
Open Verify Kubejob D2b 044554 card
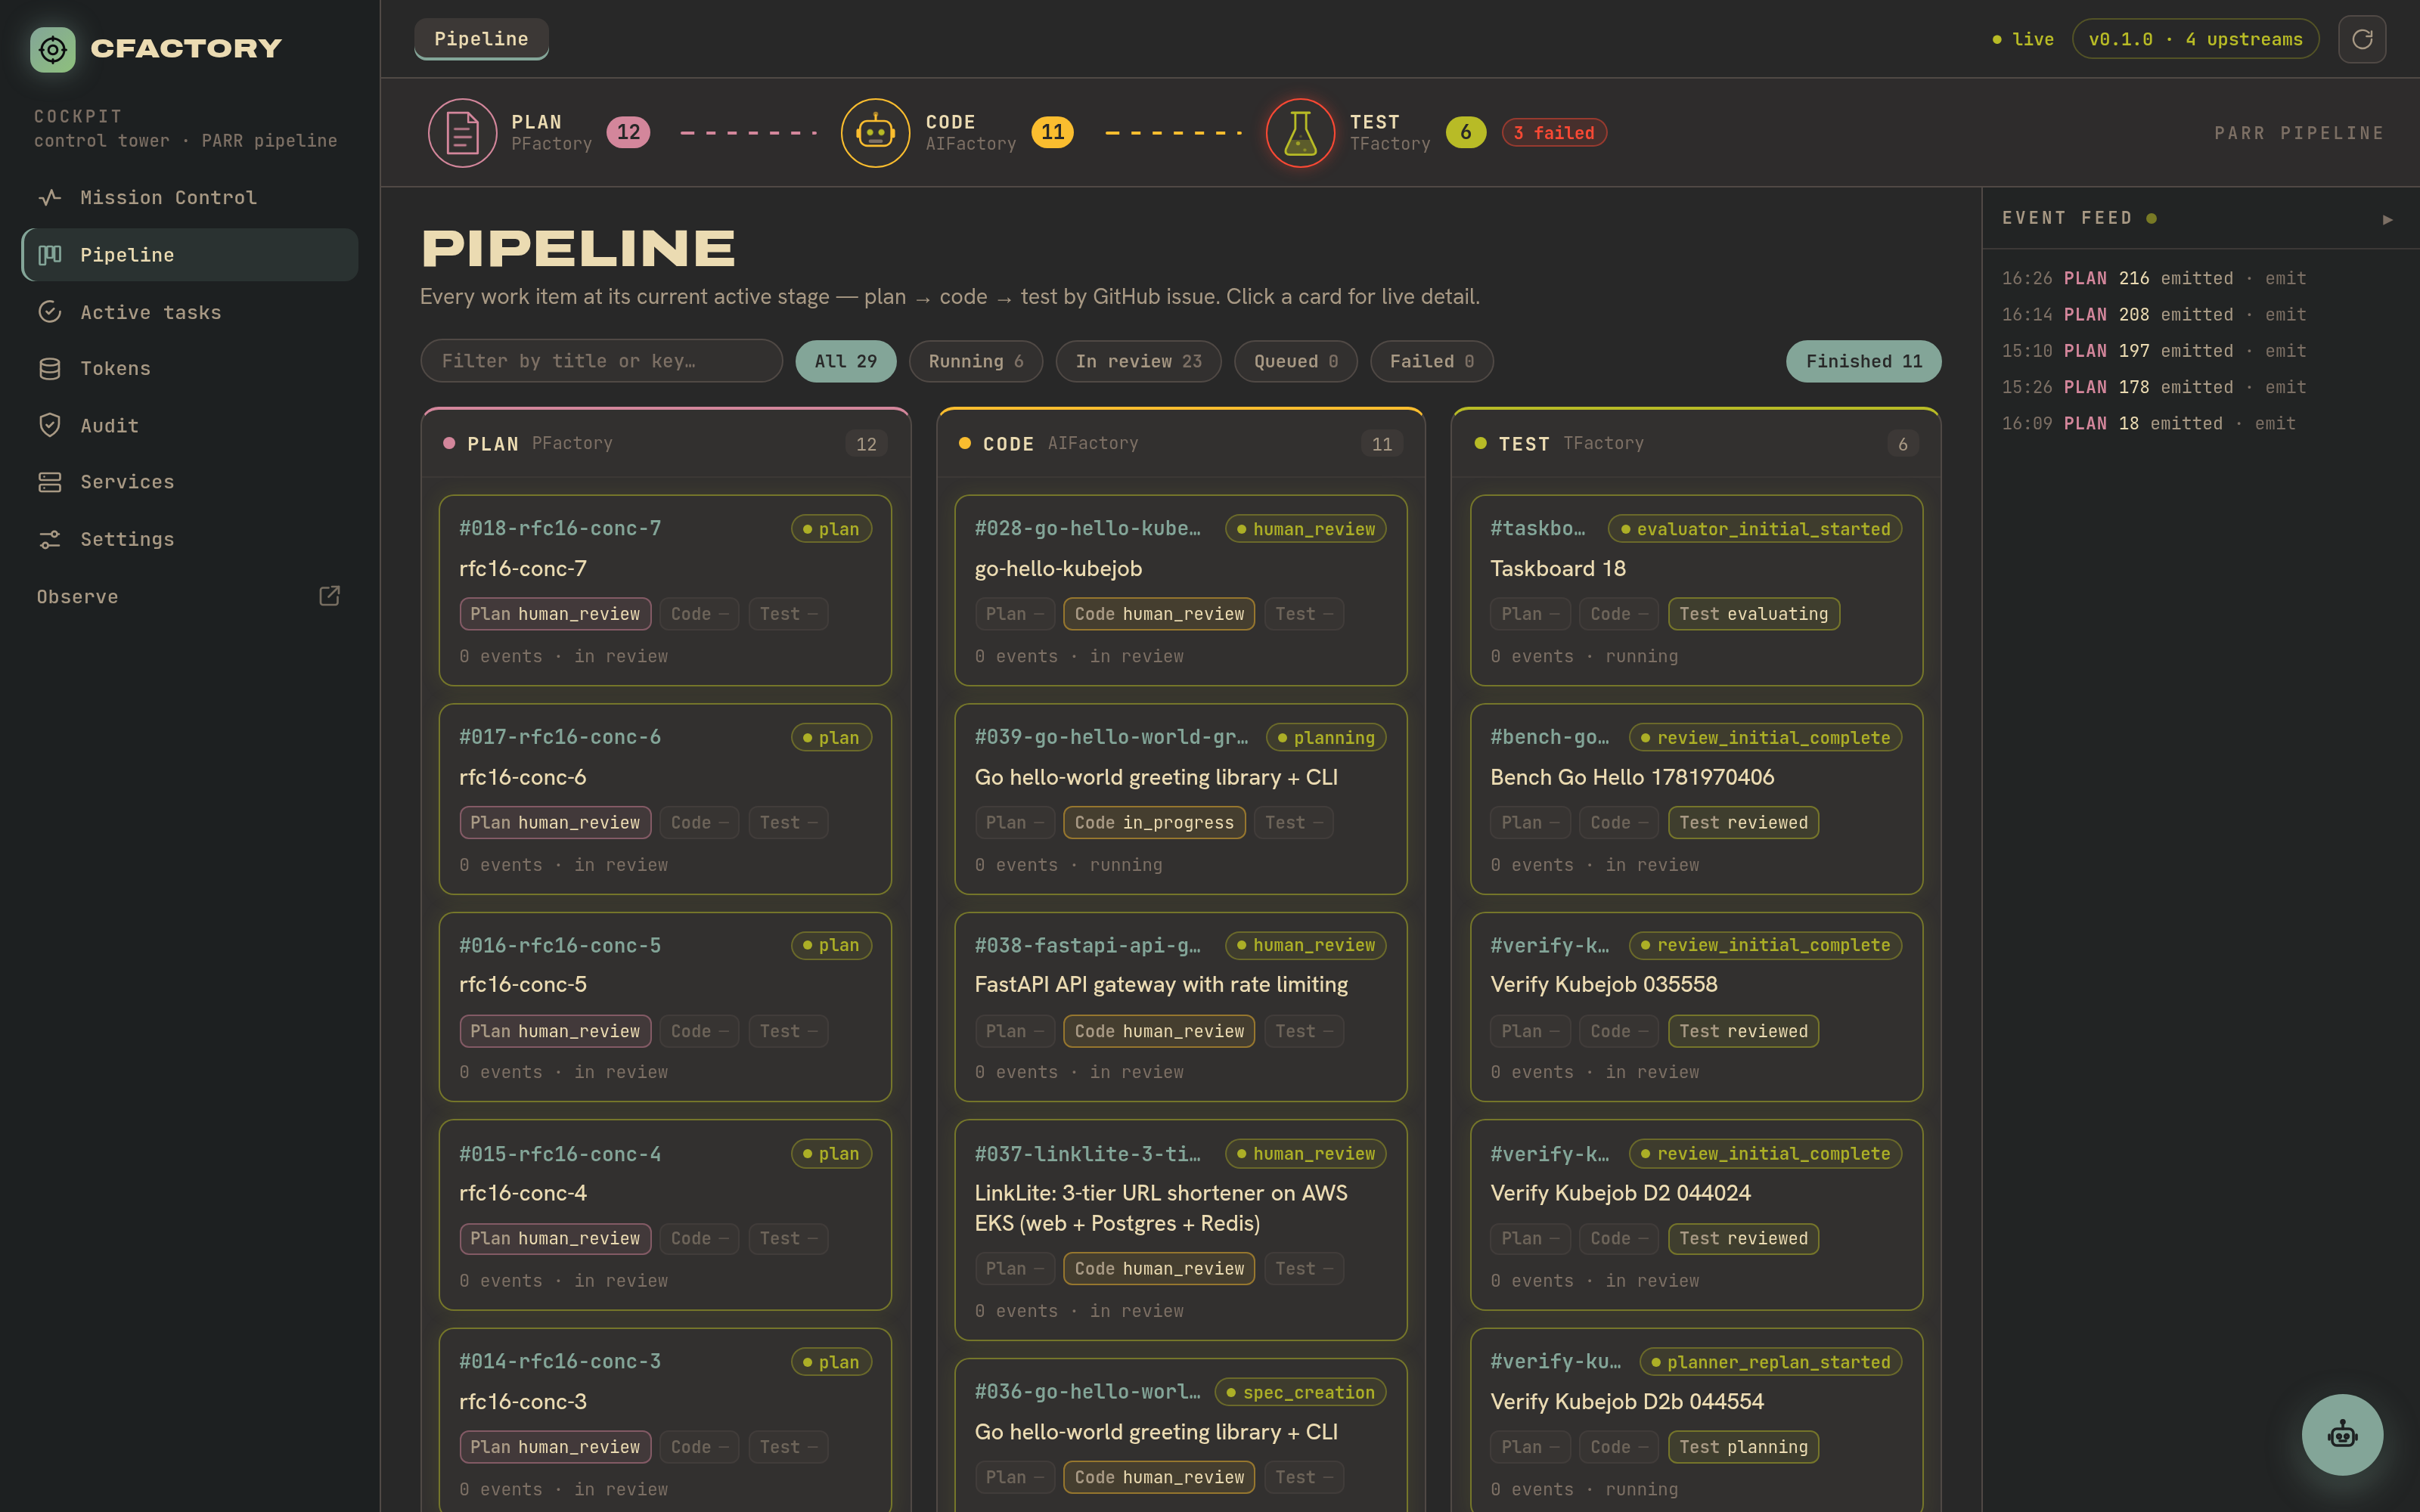1696,1420
